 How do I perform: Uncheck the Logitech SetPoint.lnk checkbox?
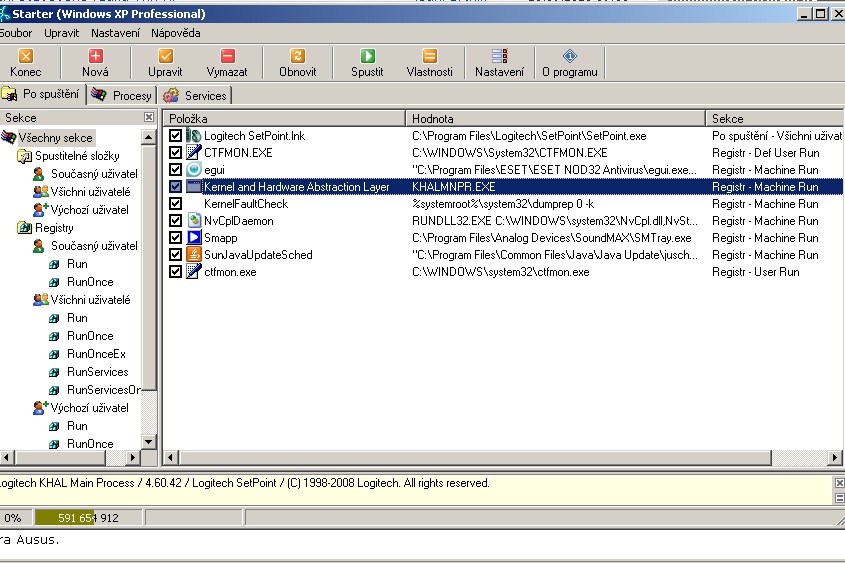[176, 136]
